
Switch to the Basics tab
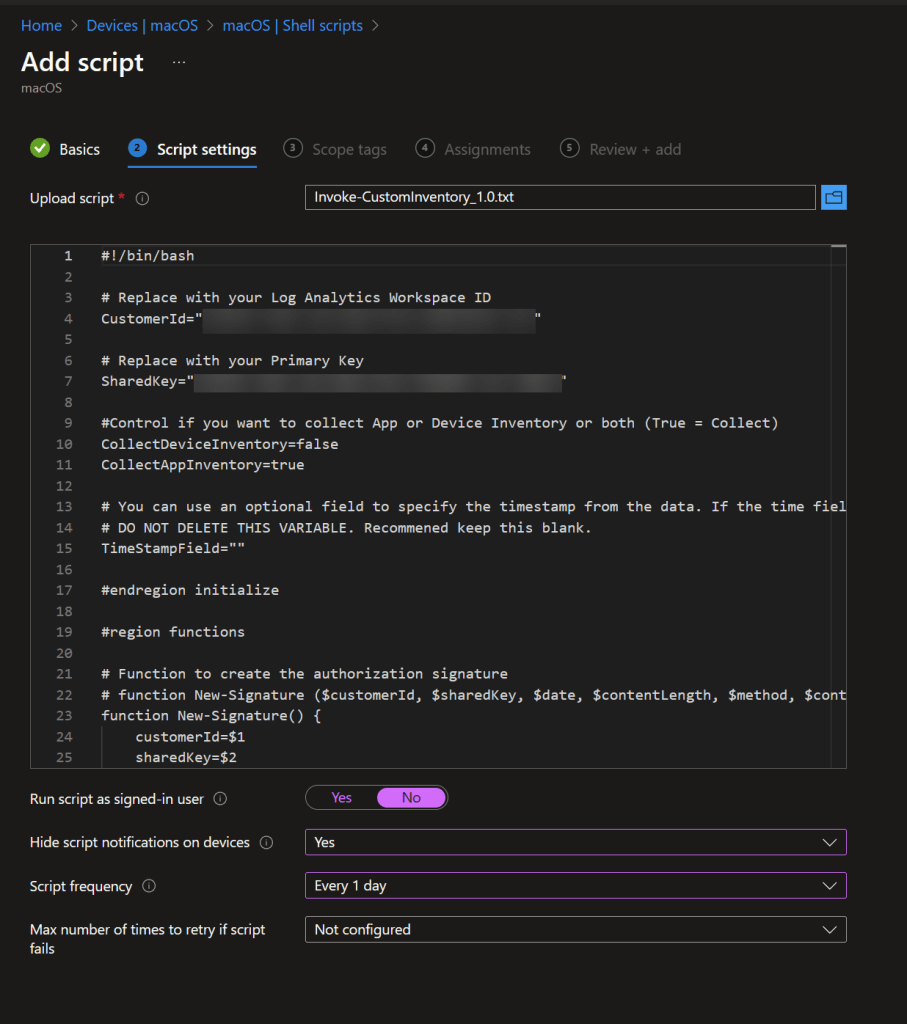79,150
